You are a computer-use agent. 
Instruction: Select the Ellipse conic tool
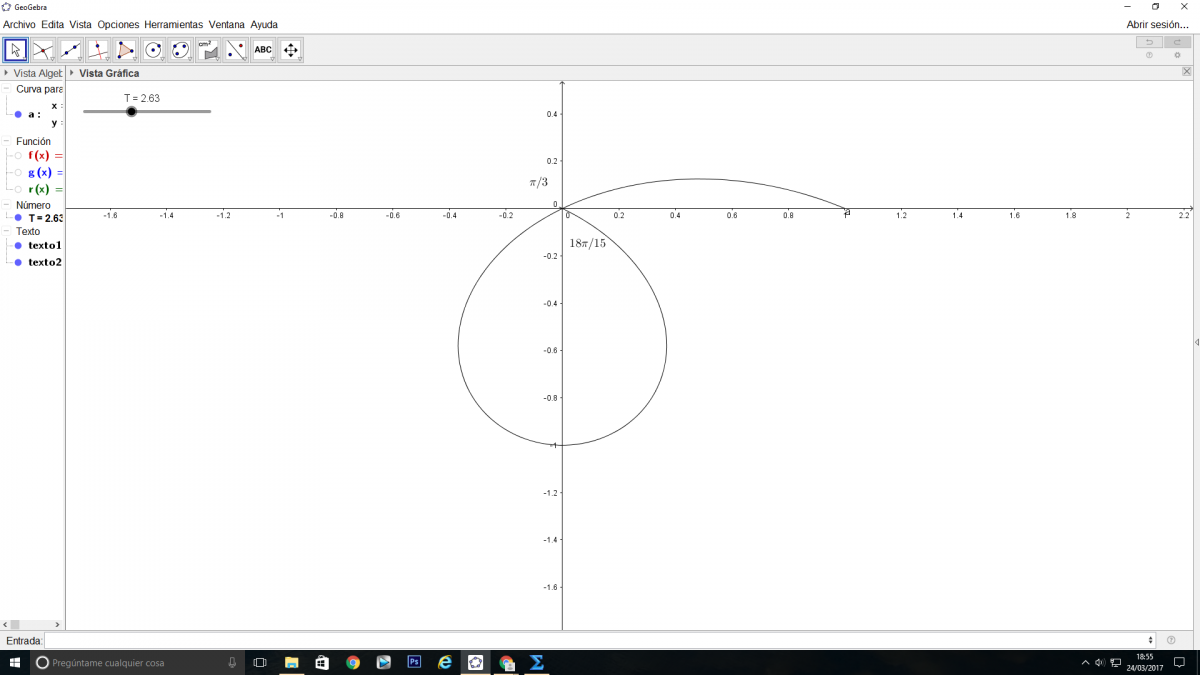click(181, 50)
